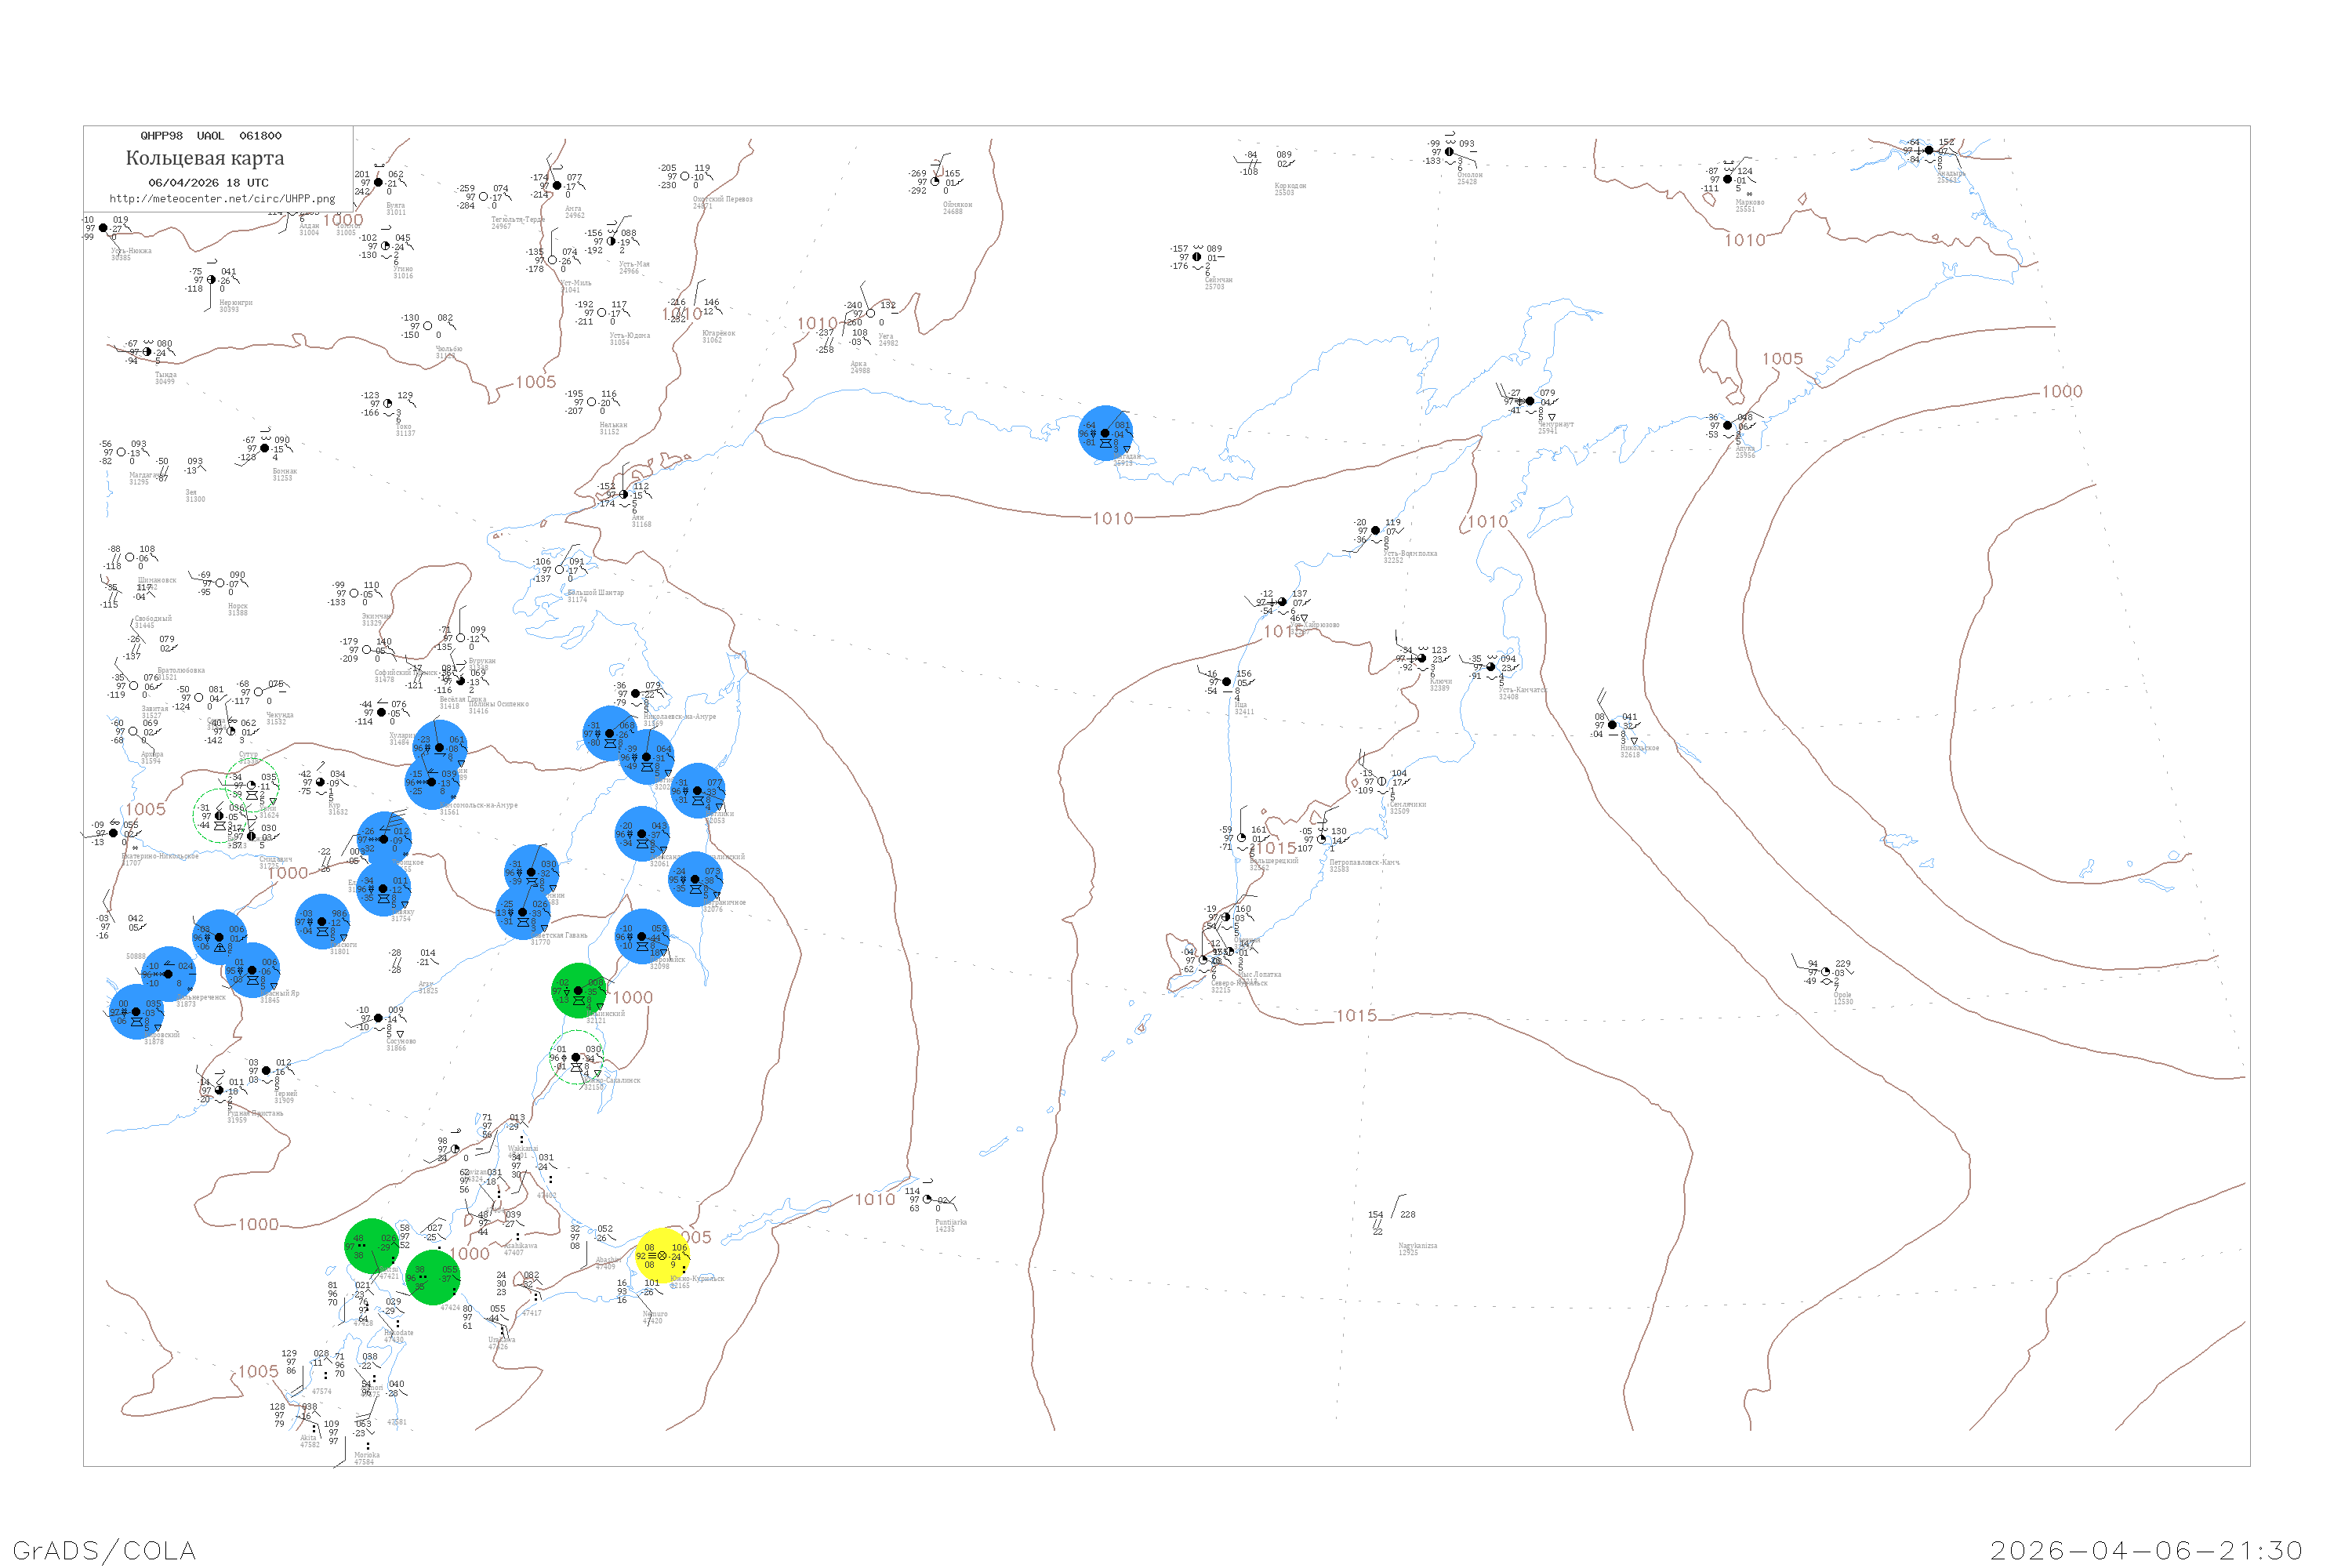Screen dimensions: 2352x1568
Task: Click the Петропавловск-Камч station symbol
Action: tap(1322, 839)
